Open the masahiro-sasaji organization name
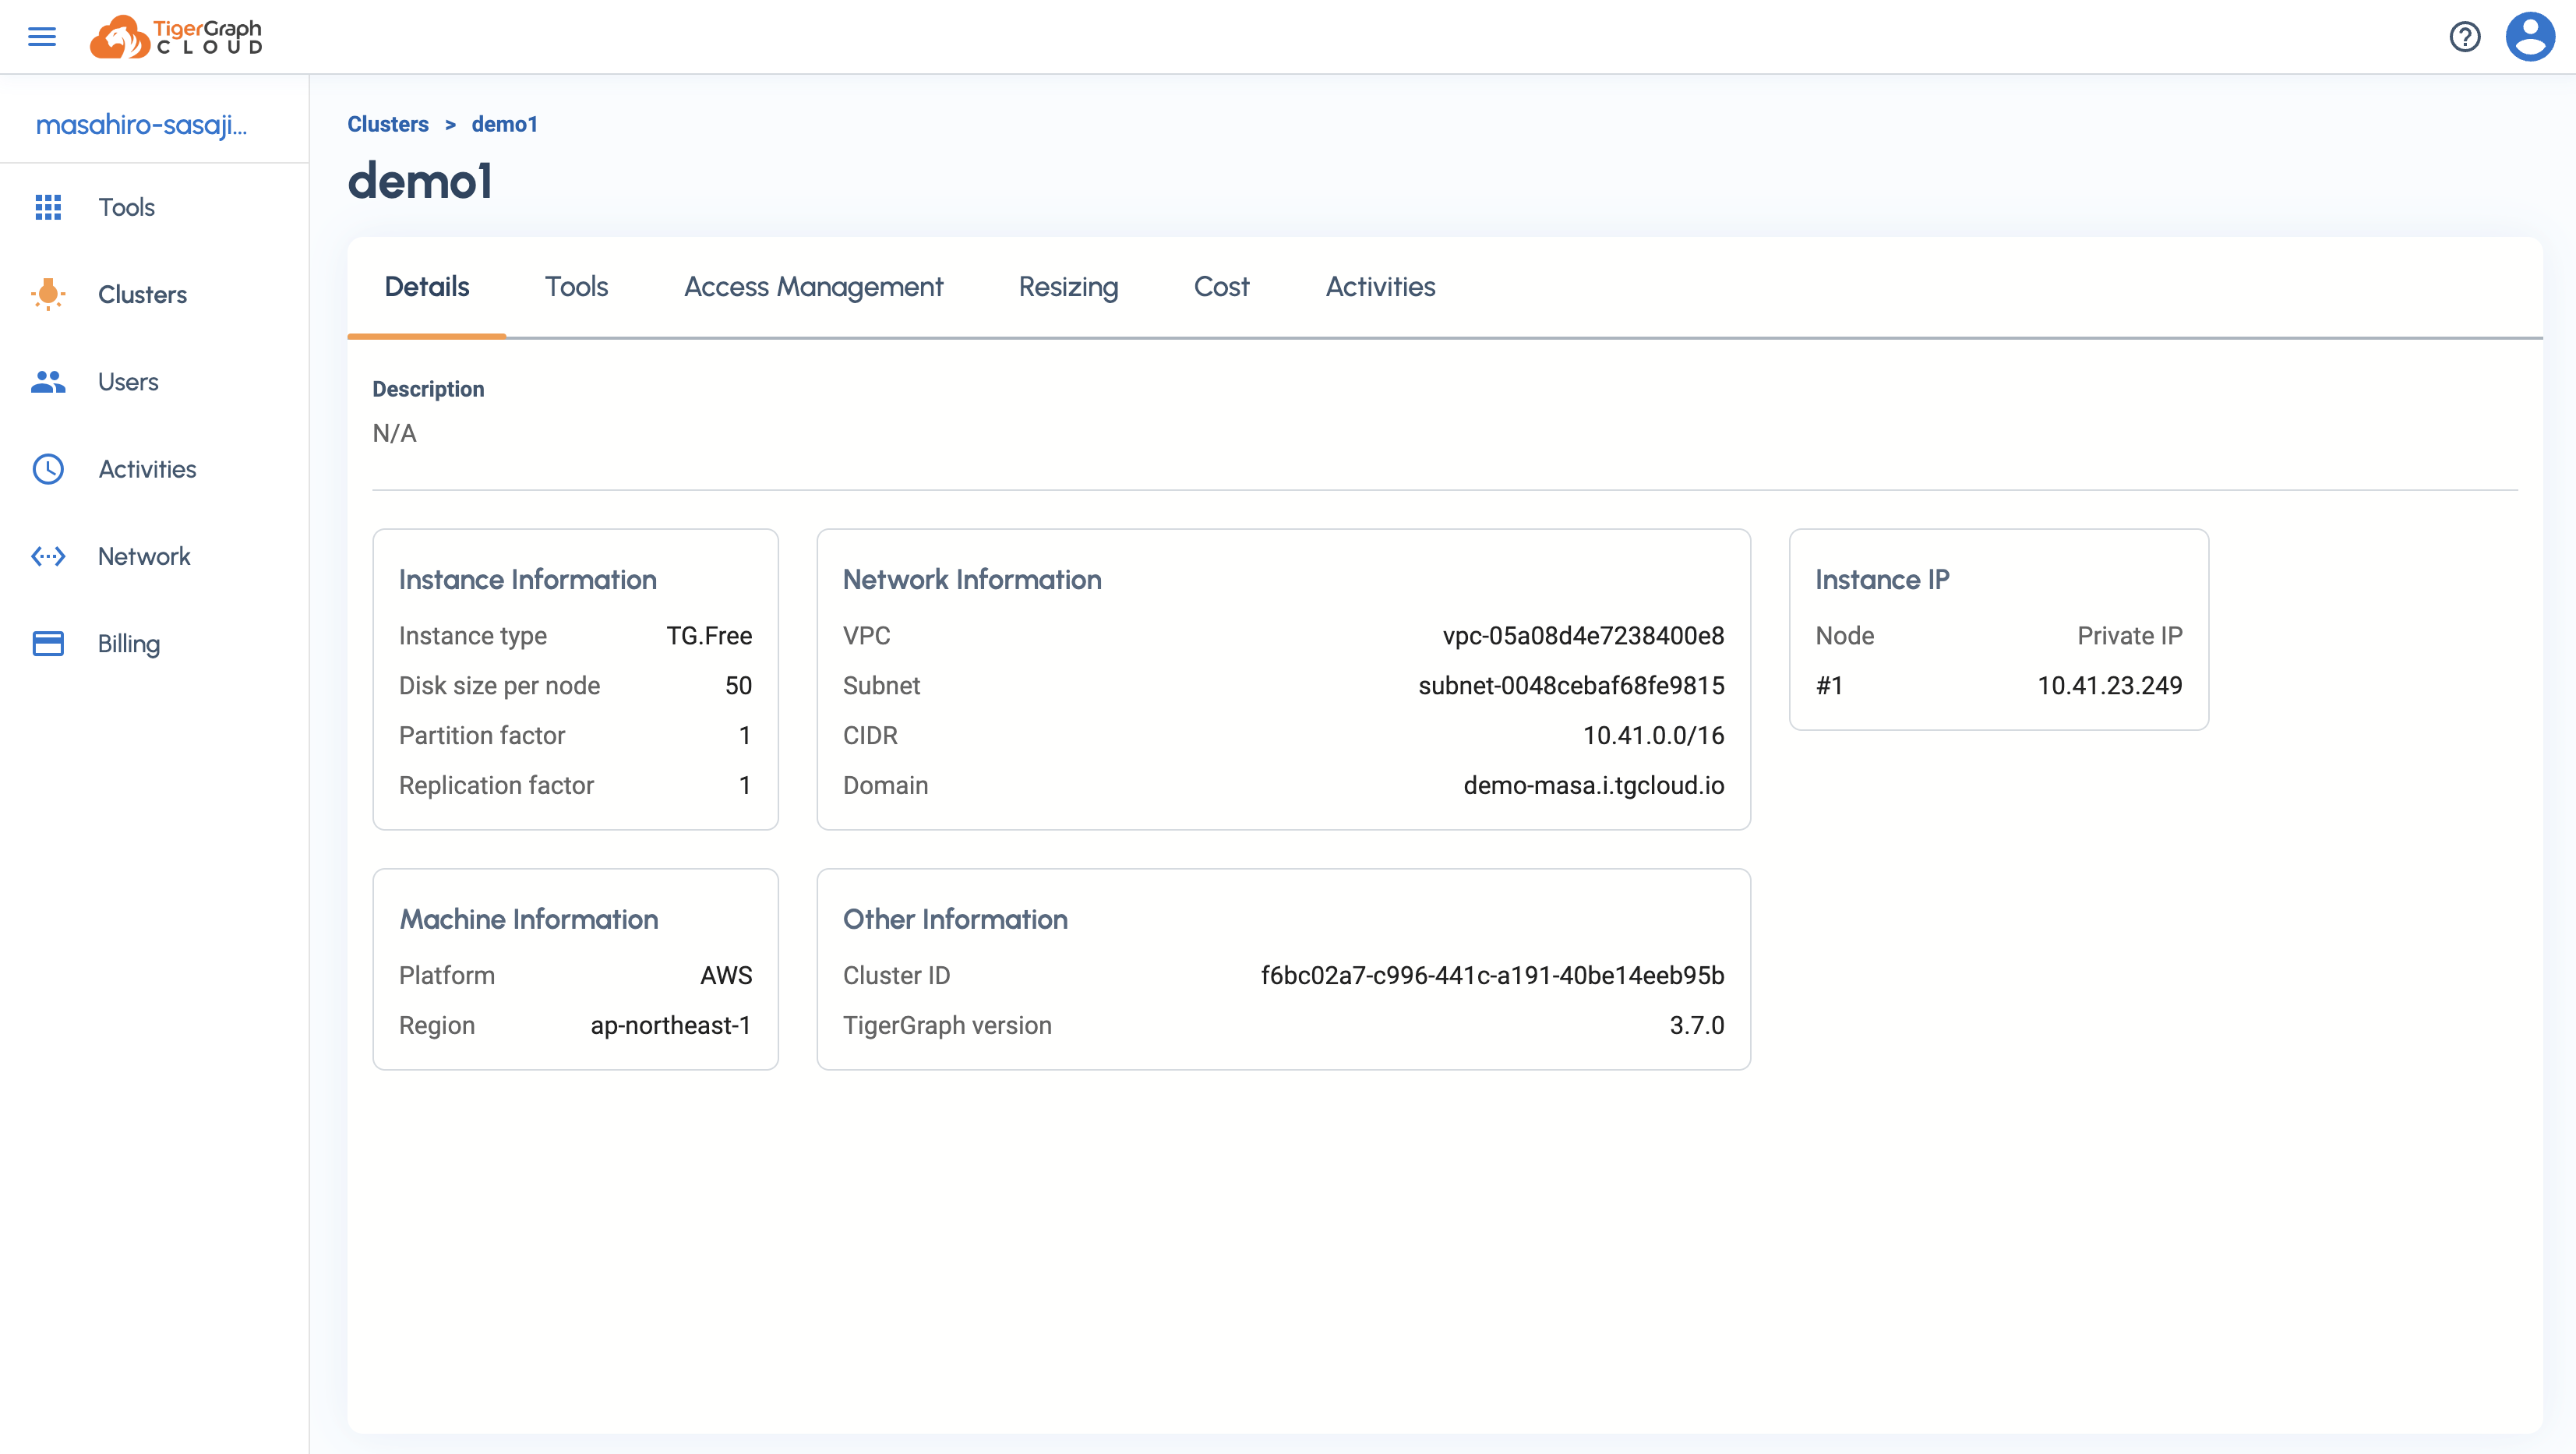 (141, 125)
